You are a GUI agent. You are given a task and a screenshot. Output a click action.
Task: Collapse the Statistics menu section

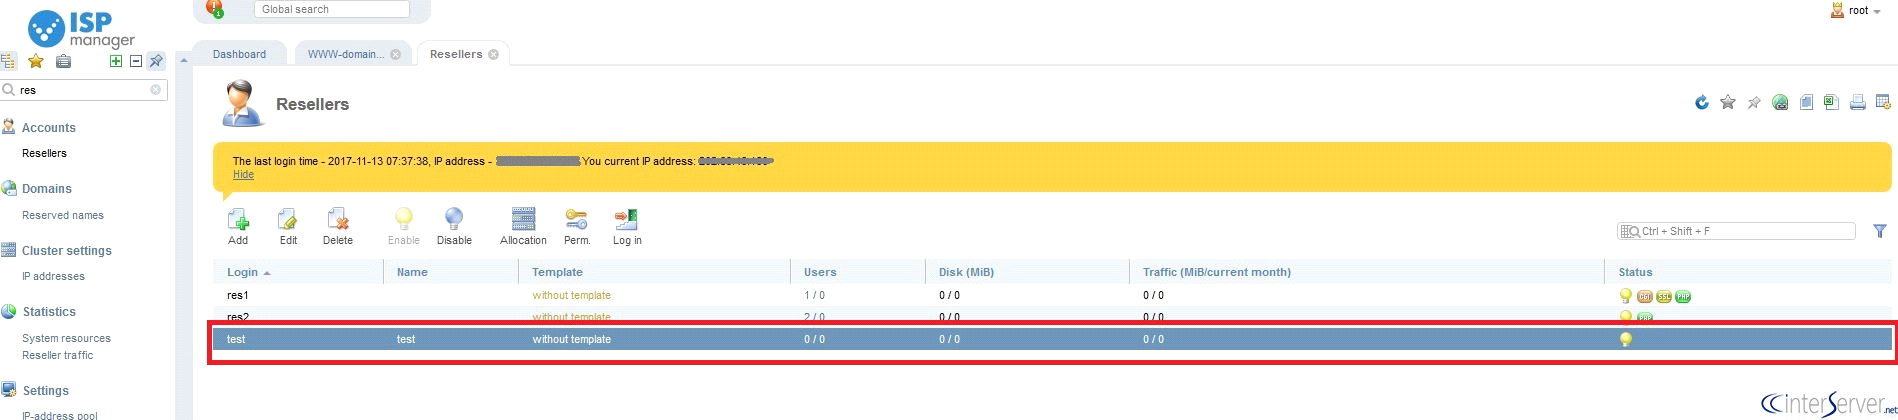pos(49,312)
